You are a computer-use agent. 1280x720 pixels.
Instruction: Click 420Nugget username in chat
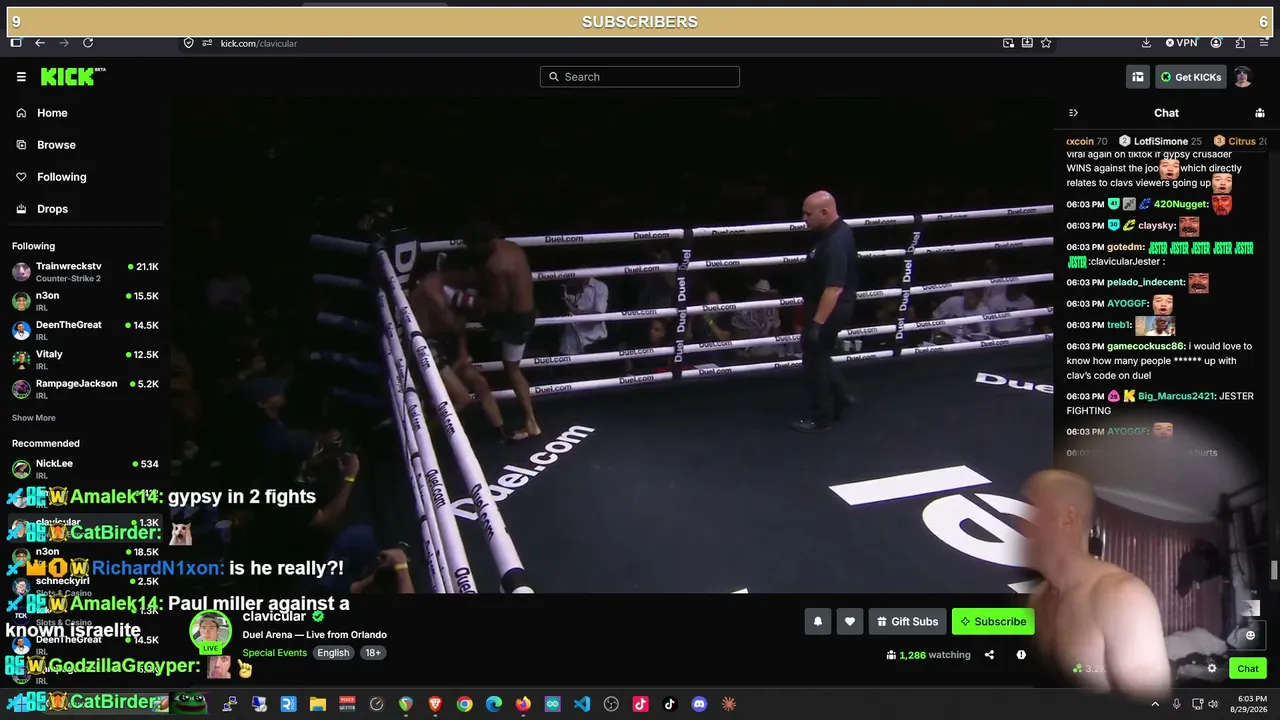point(1181,204)
